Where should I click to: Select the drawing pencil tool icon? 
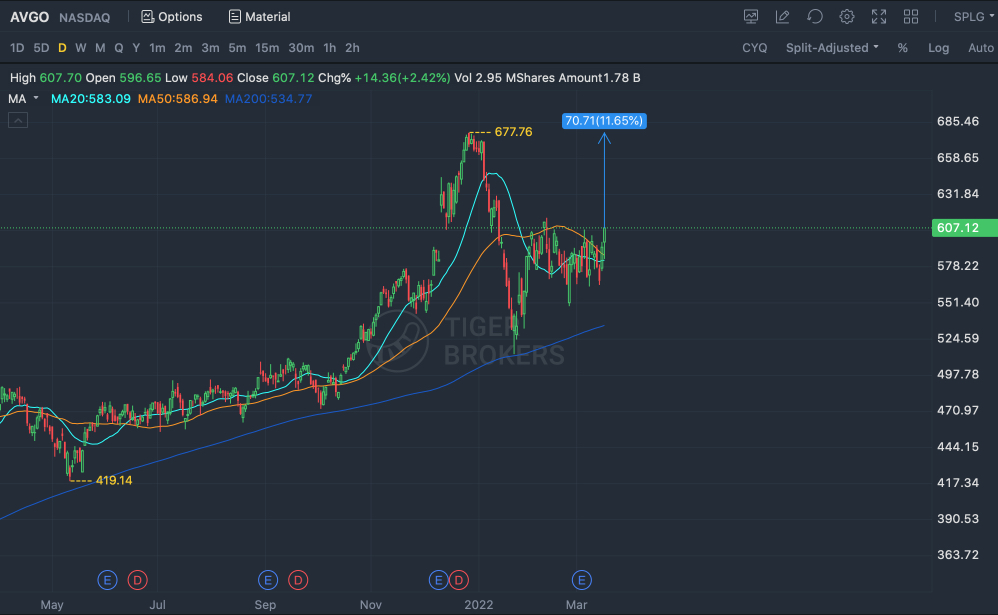coord(782,17)
